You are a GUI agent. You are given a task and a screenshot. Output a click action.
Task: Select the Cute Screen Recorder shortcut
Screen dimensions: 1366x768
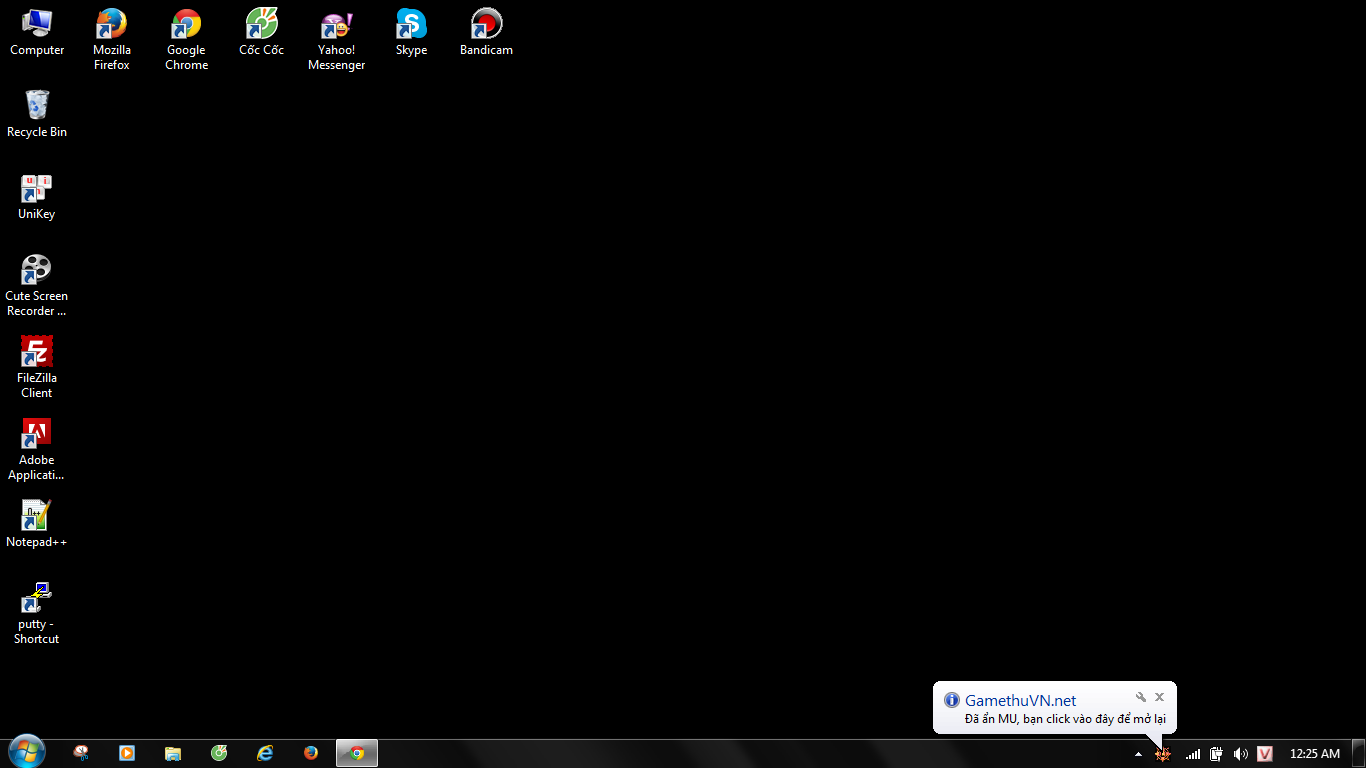click(37, 285)
